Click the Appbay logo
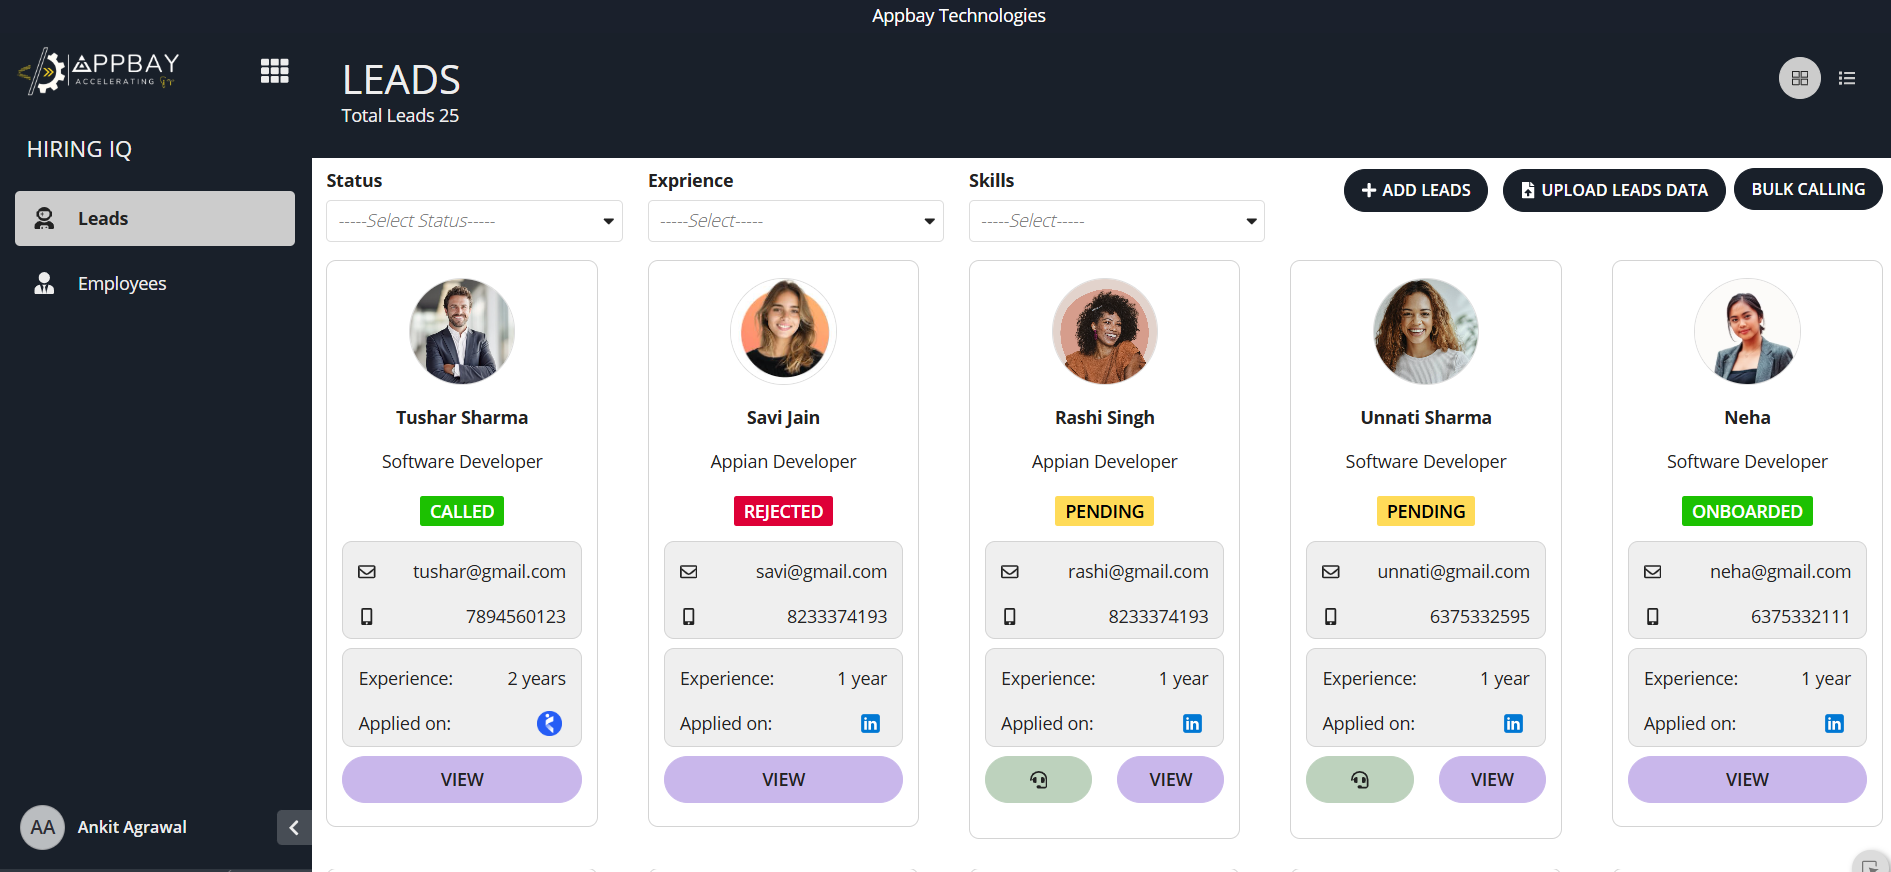This screenshot has width=1891, height=872. coord(98,71)
